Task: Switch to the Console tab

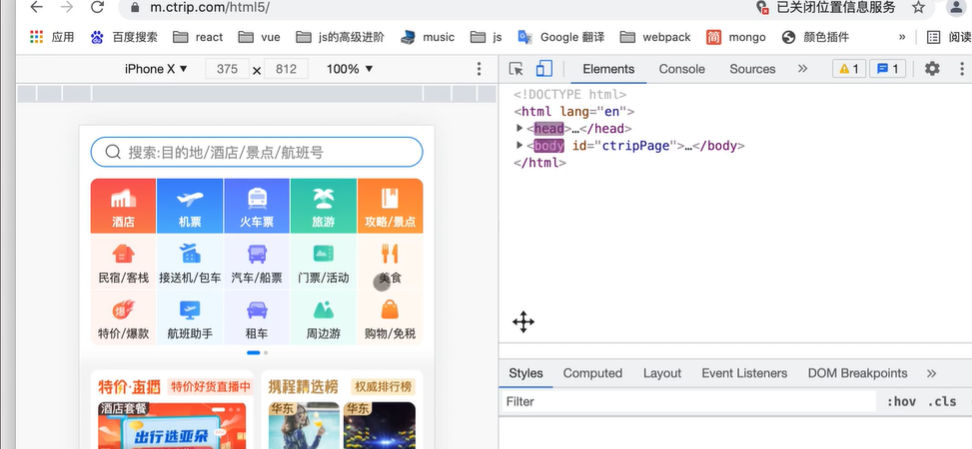Action: (682, 69)
